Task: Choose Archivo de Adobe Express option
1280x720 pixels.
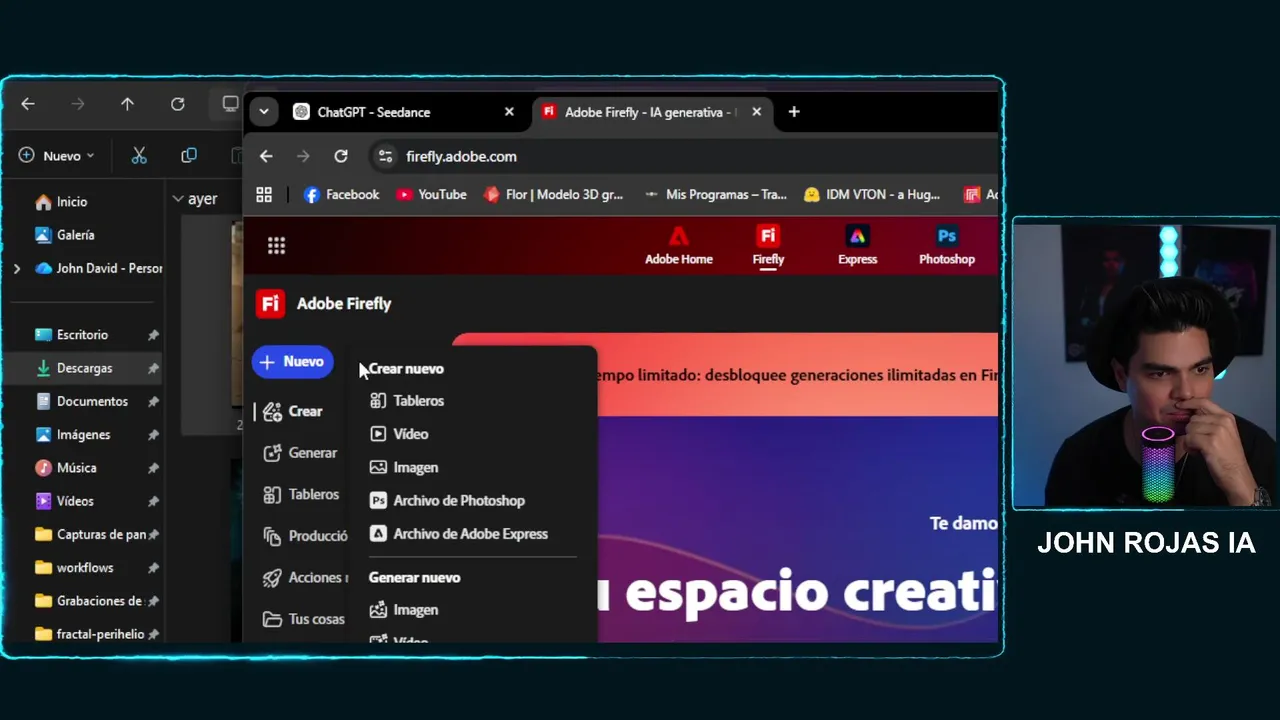Action: click(459, 534)
